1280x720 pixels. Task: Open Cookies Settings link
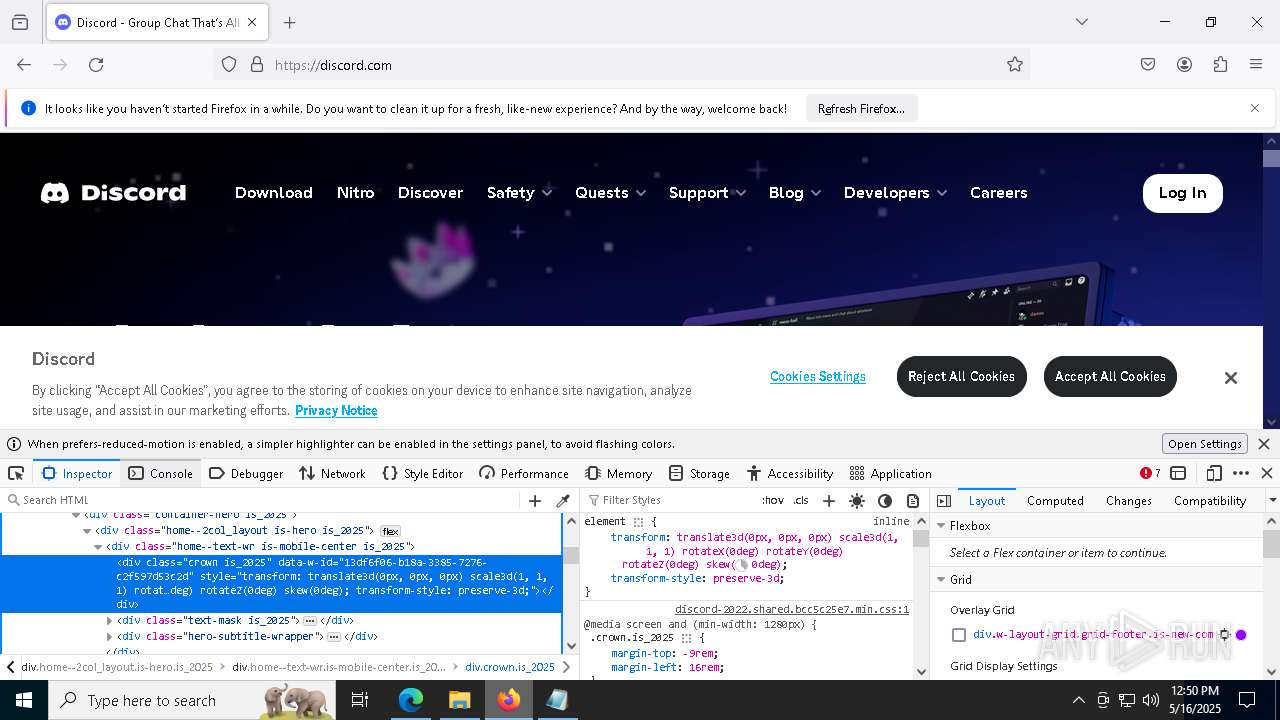click(x=818, y=377)
